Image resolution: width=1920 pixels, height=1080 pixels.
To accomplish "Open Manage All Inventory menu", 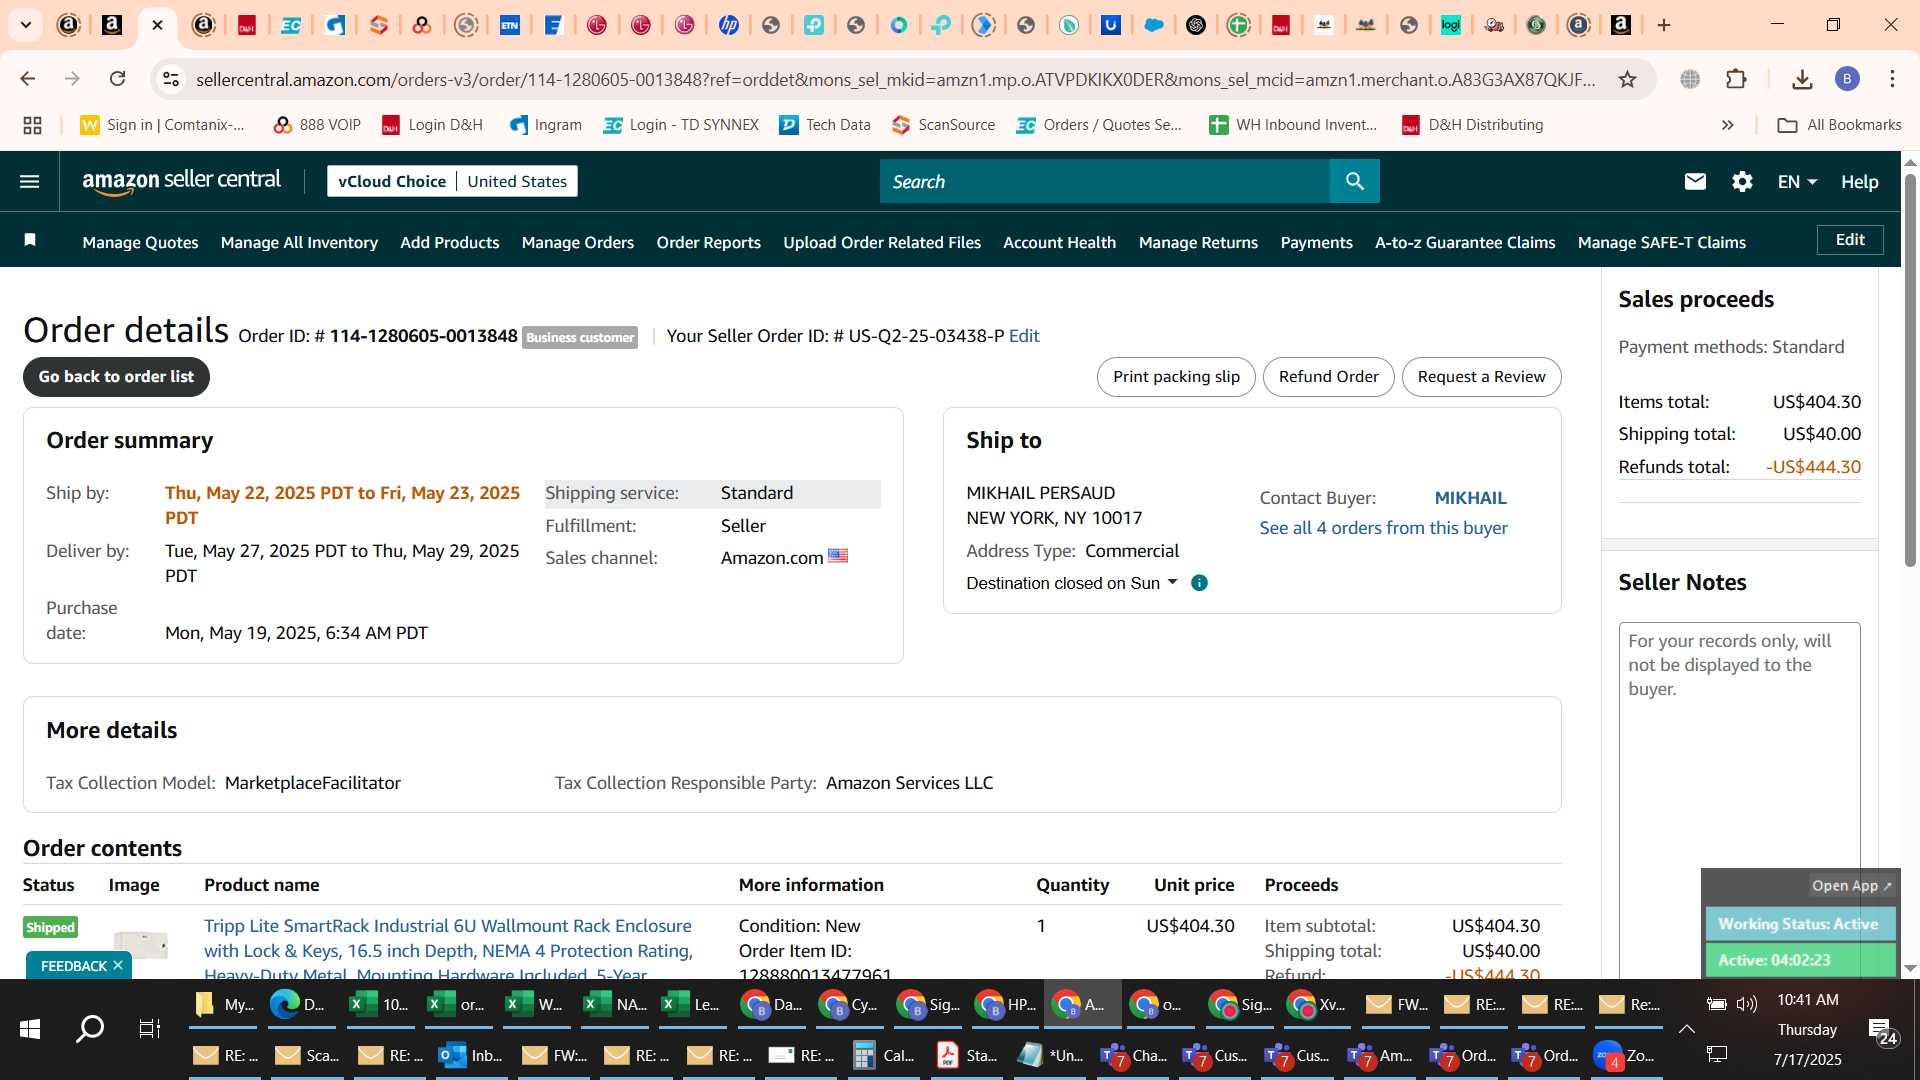I will (x=299, y=242).
